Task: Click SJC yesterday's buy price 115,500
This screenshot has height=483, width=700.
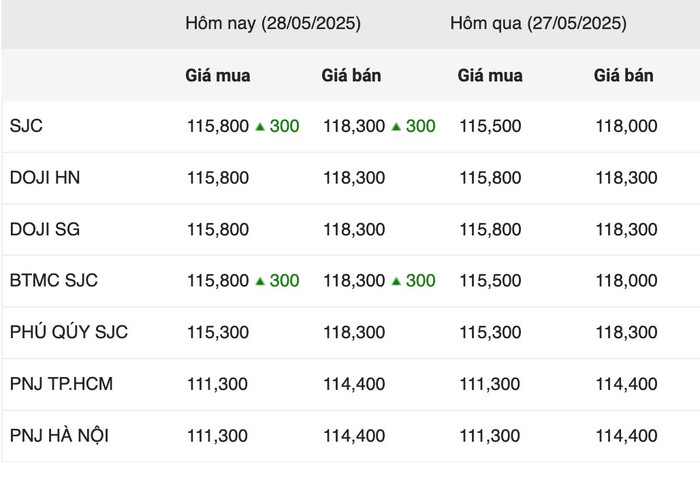Action: (490, 126)
